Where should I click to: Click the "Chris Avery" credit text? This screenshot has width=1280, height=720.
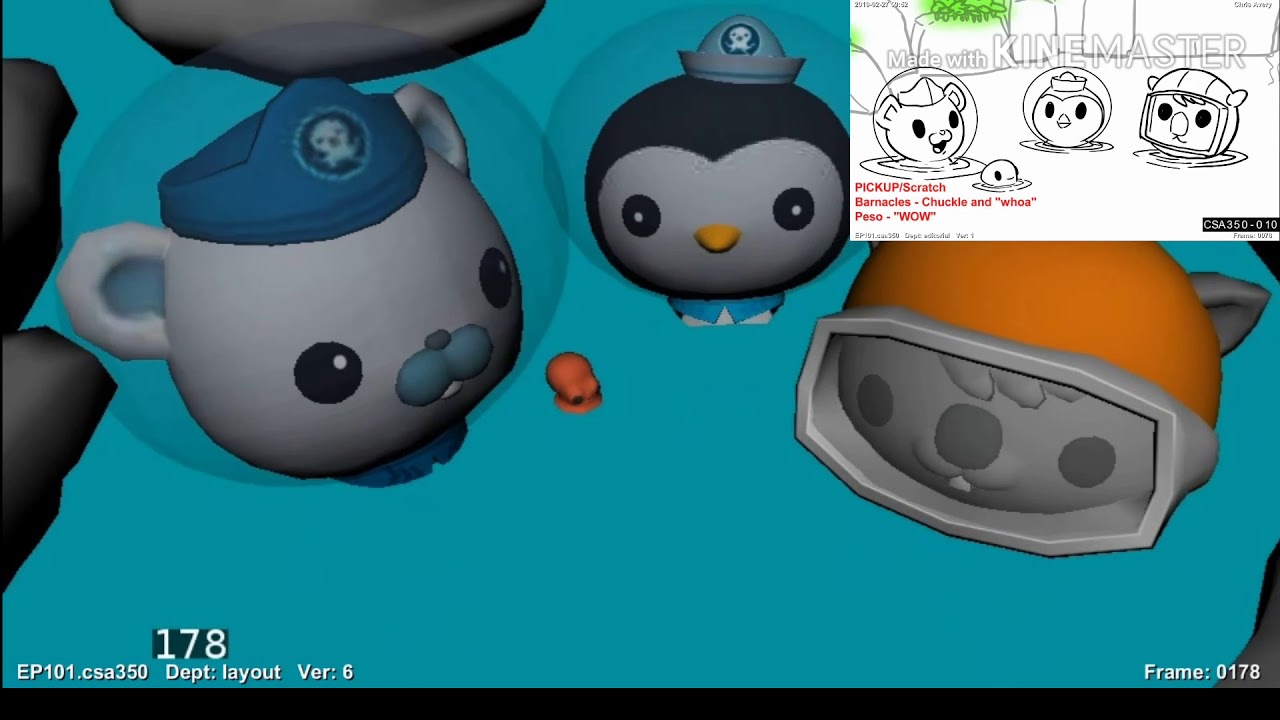coord(1252,5)
